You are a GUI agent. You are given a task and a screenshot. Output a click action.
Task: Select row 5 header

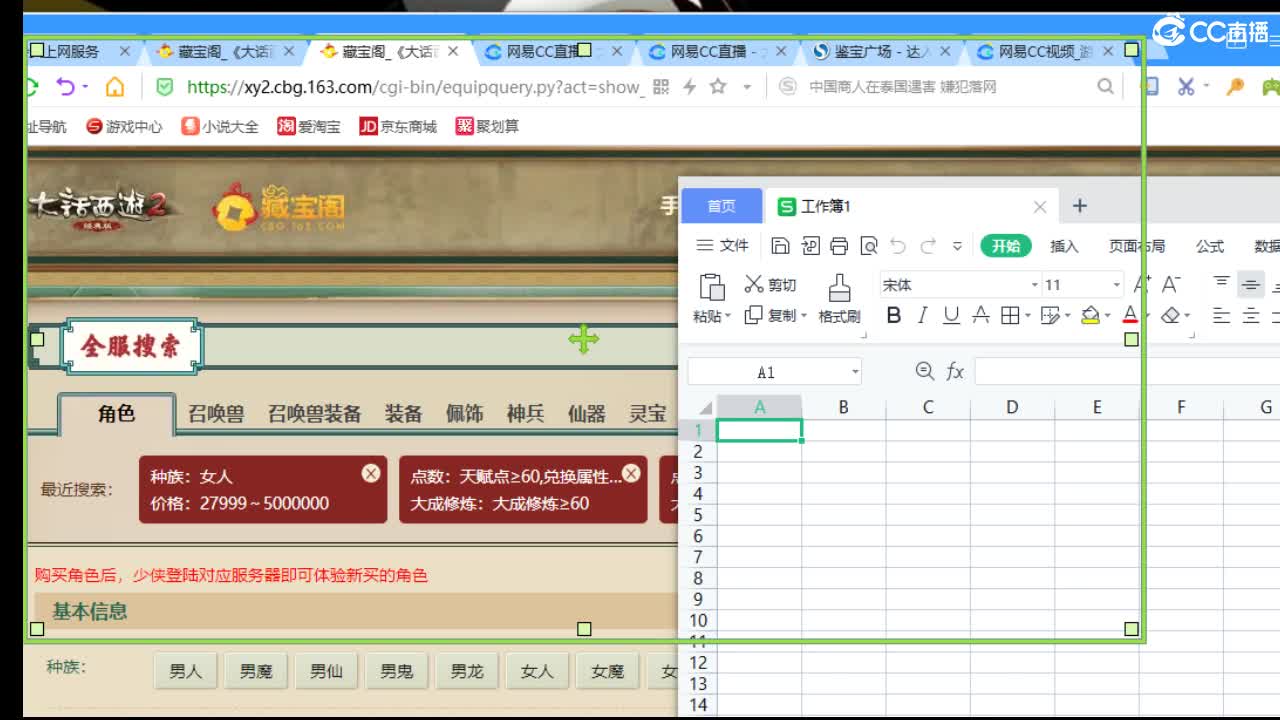[698, 515]
